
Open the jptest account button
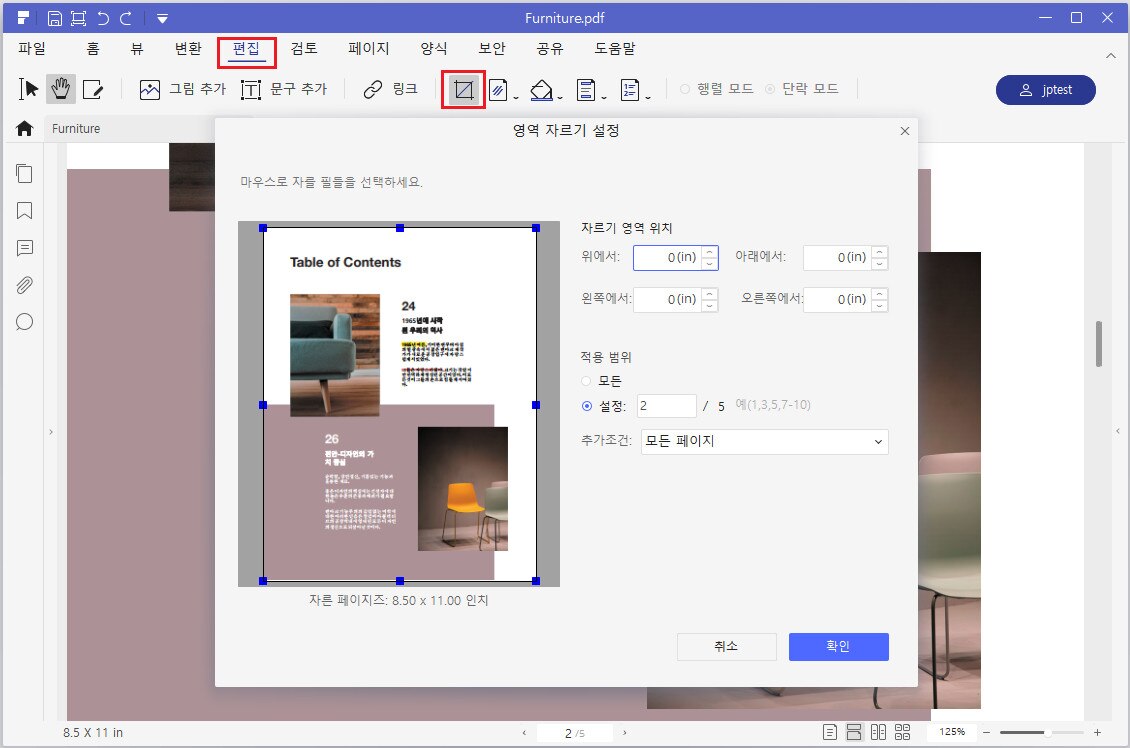pyautogui.click(x=1046, y=89)
